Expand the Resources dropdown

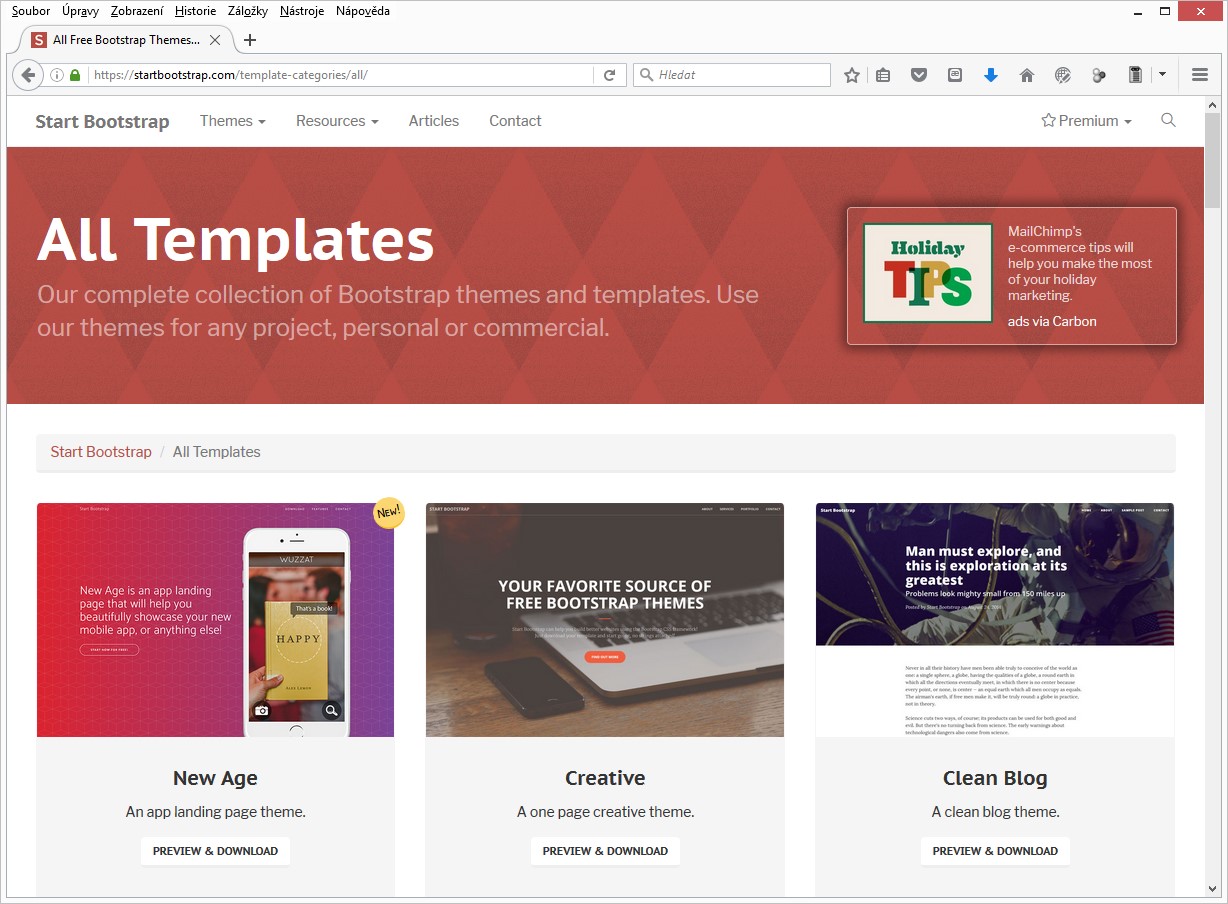pos(337,121)
